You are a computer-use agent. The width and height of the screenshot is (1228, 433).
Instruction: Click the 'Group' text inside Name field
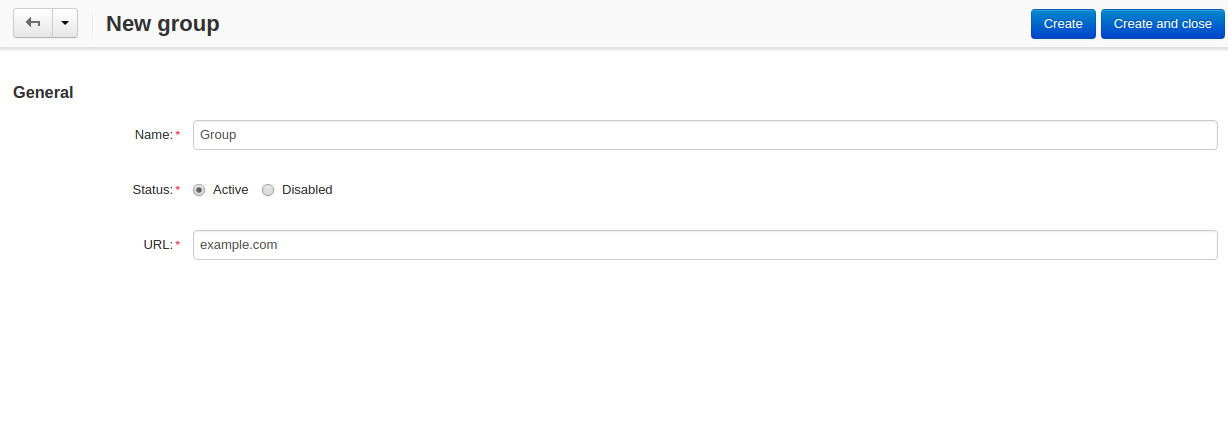[x=218, y=135]
